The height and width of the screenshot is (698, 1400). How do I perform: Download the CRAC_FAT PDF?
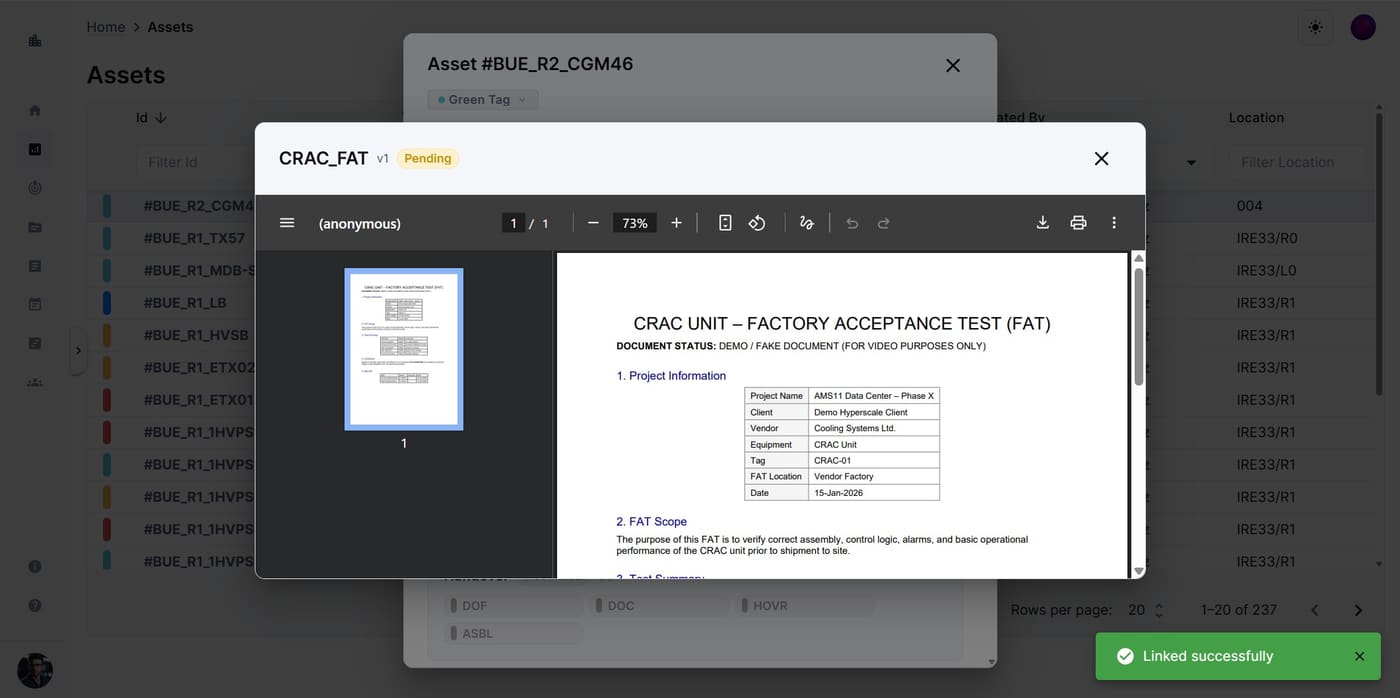(x=1042, y=223)
